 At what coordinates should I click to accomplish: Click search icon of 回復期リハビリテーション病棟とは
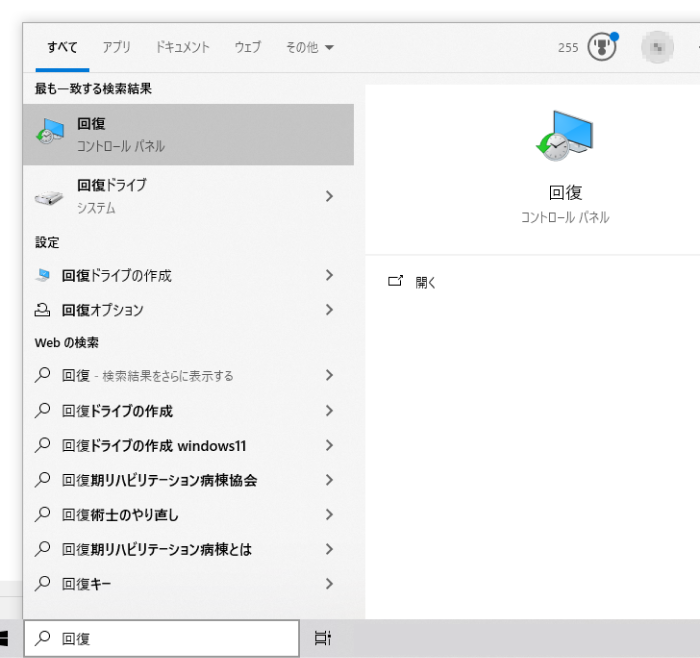(x=42, y=549)
